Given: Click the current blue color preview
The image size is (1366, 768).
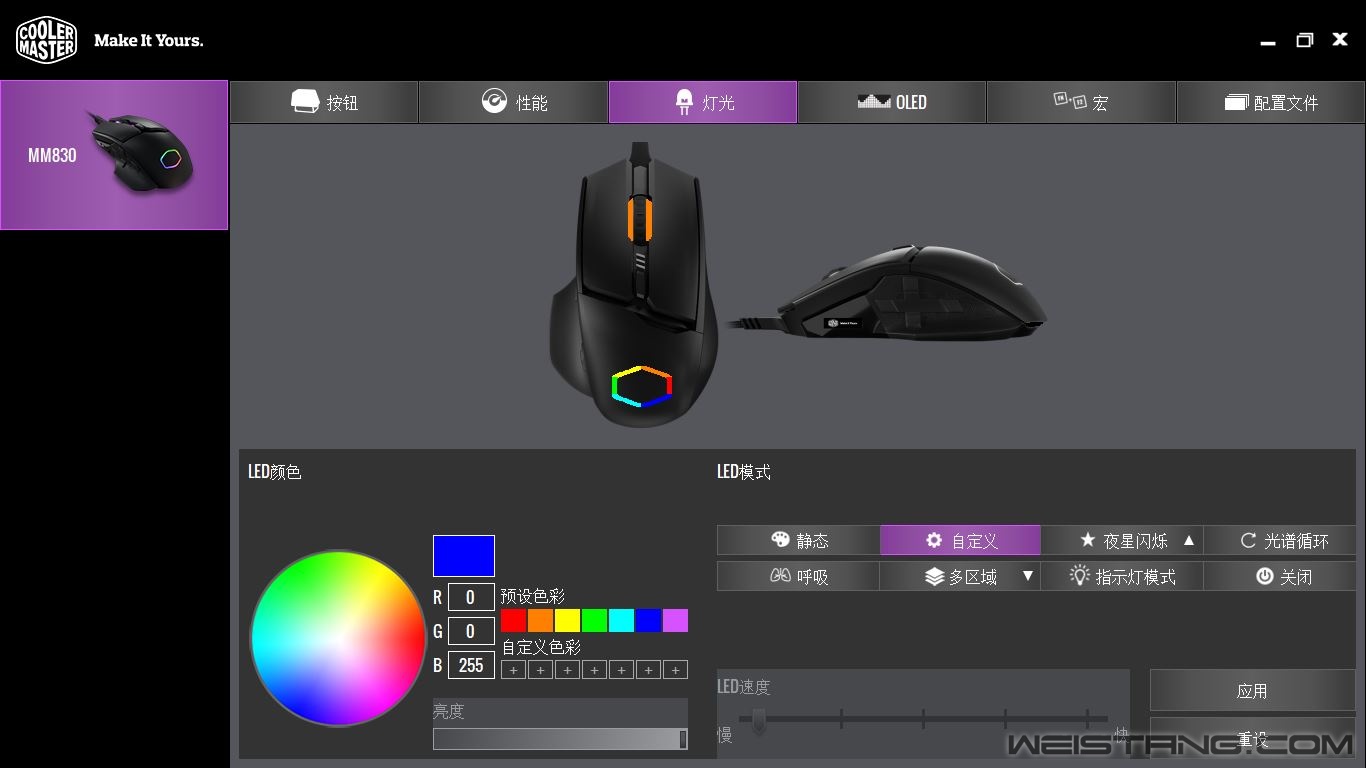Looking at the screenshot, I should tap(464, 556).
